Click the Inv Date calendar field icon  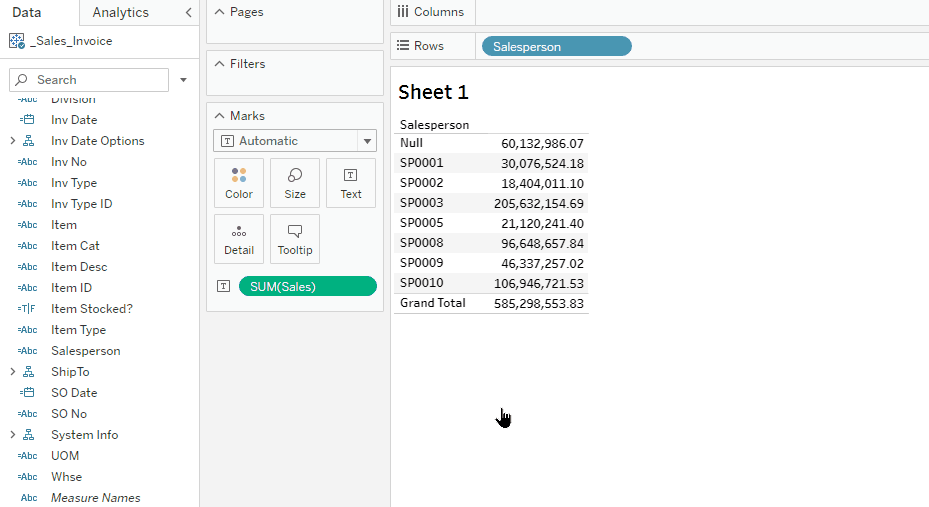[28, 120]
